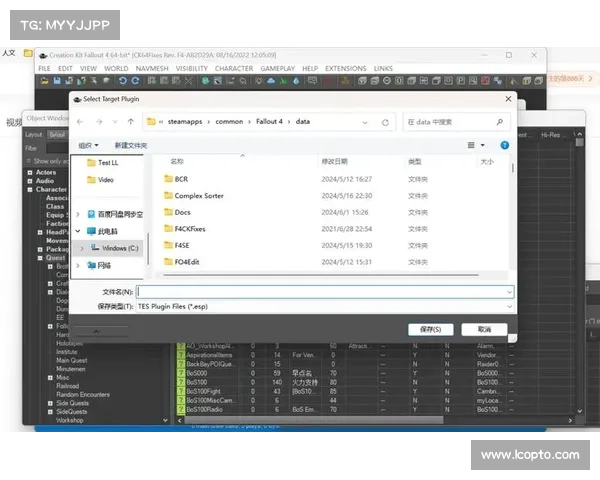Viewport: 600px width, 480px height.
Task: Click the blue water drop toolbar icon
Action: [296, 81]
